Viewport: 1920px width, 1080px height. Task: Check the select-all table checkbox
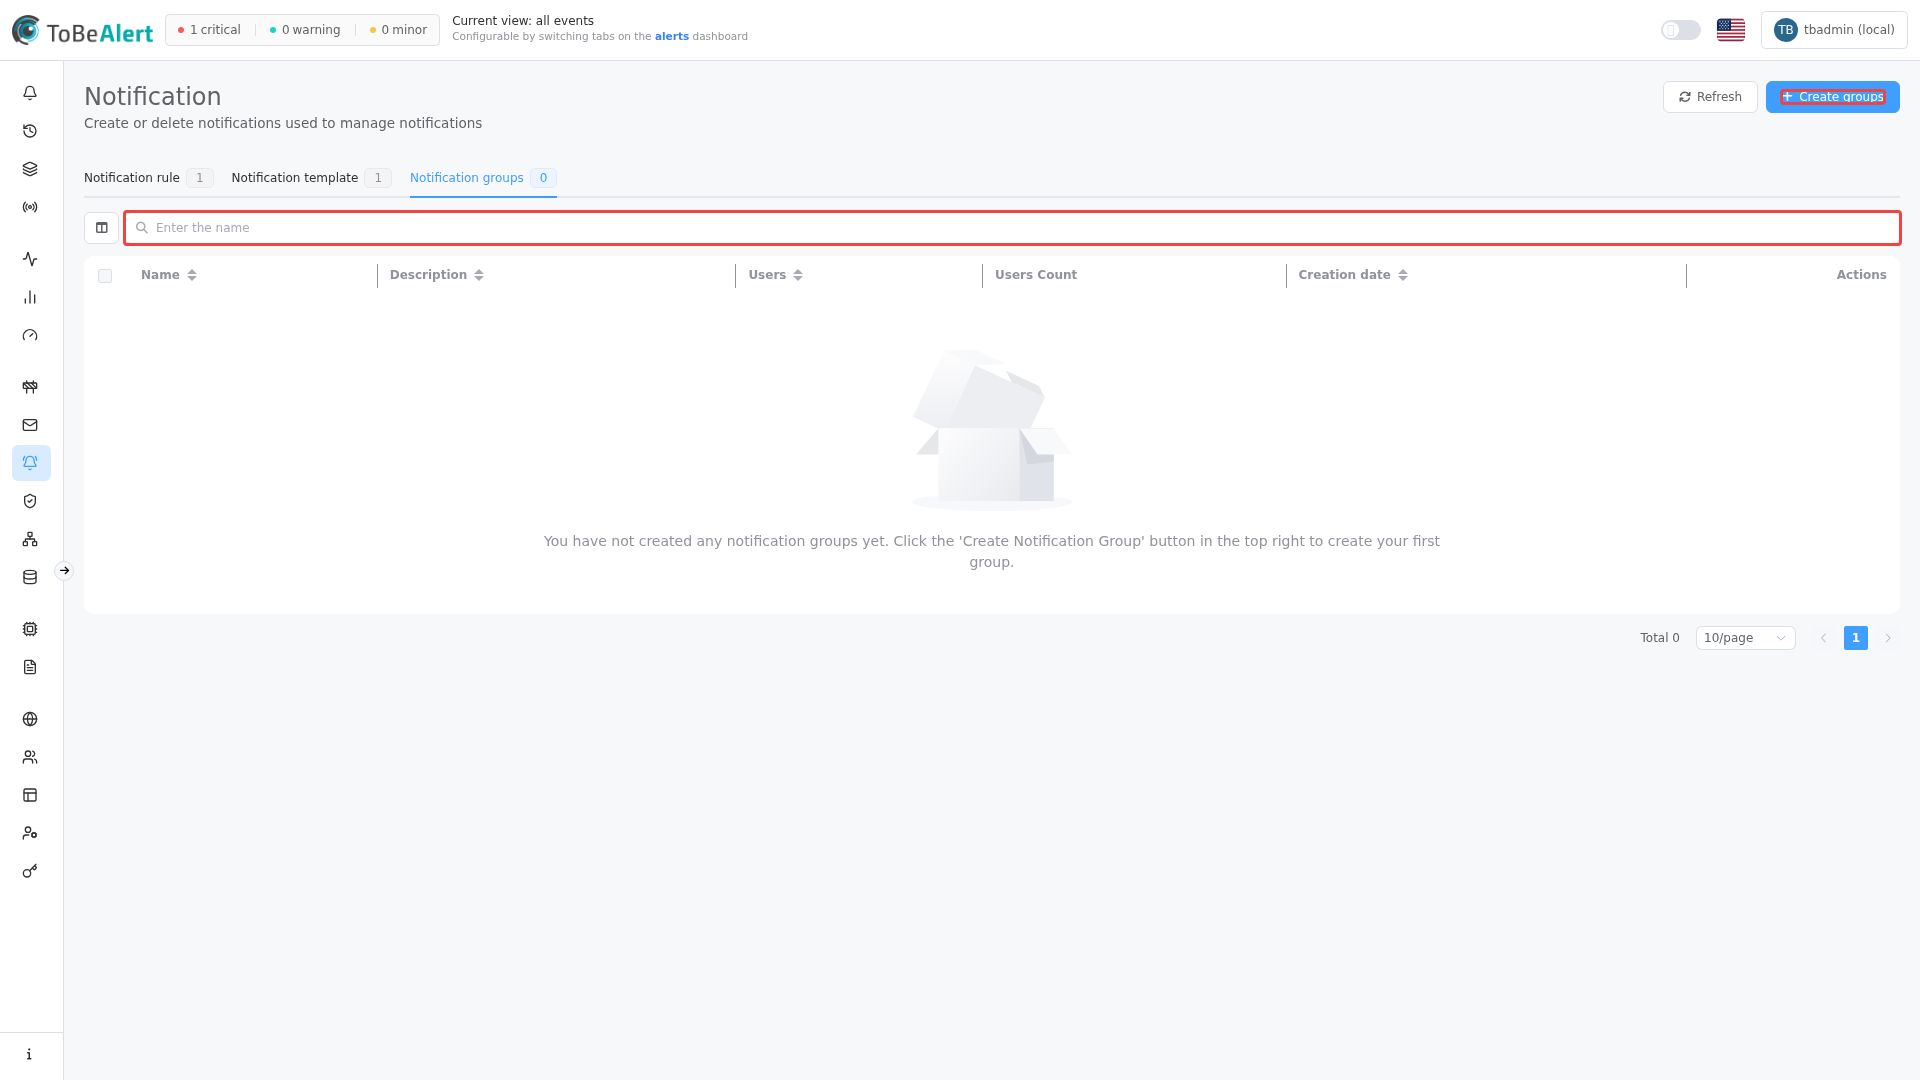(x=105, y=276)
